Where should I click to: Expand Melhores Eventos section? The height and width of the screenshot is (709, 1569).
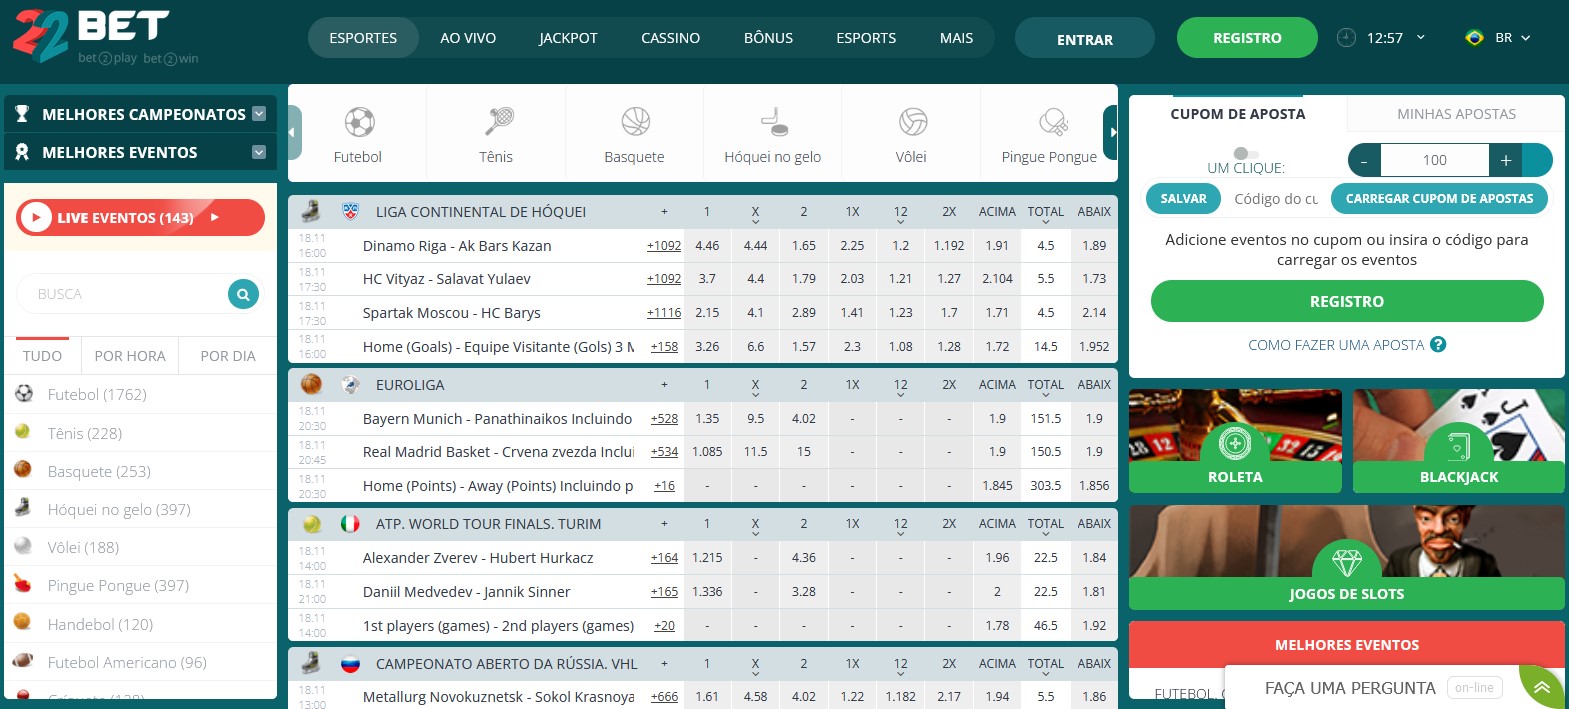tap(259, 152)
